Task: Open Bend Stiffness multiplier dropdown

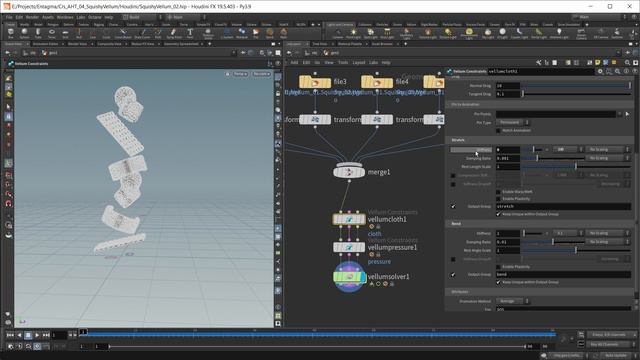Action: click(568, 233)
